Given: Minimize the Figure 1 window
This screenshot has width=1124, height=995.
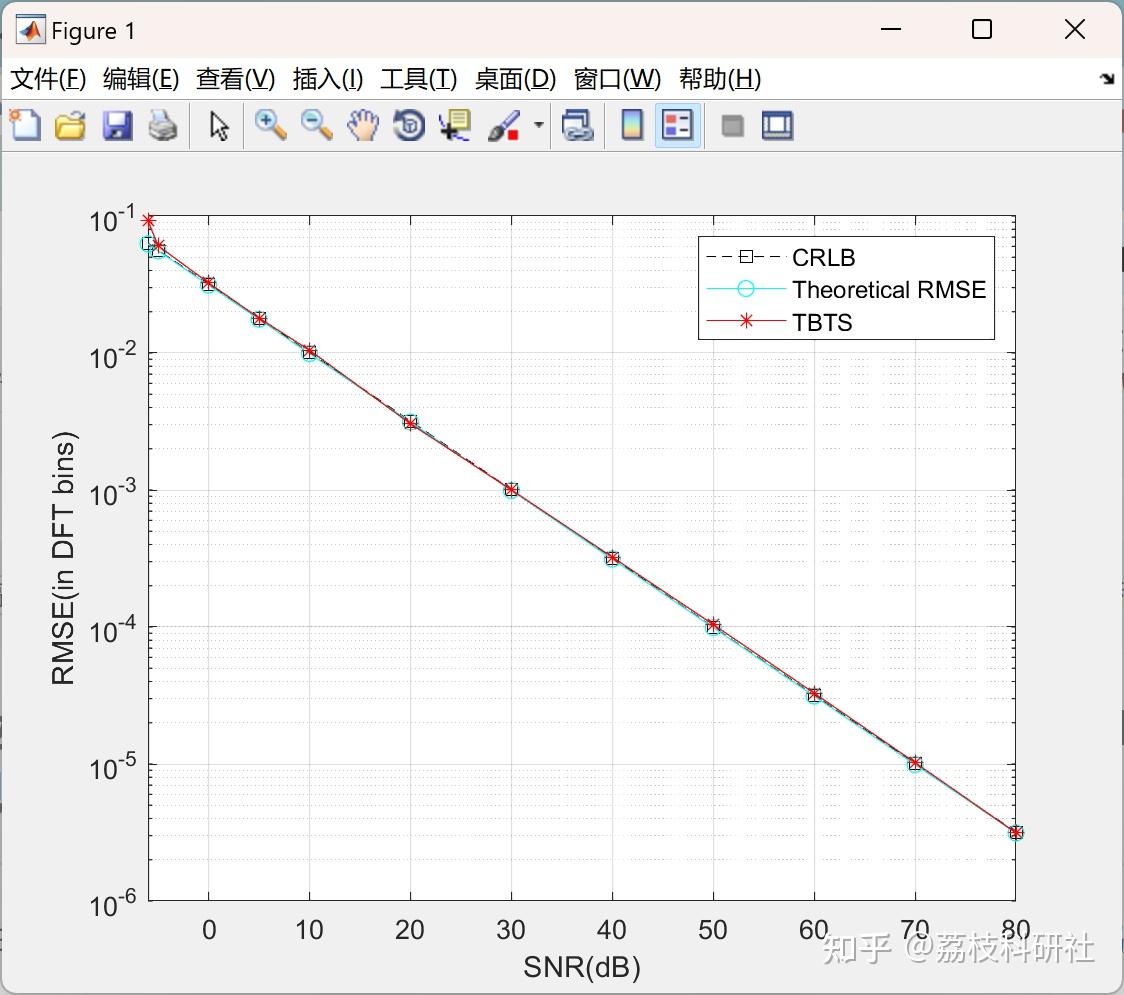Looking at the screenshot, I should coord(891,29).
